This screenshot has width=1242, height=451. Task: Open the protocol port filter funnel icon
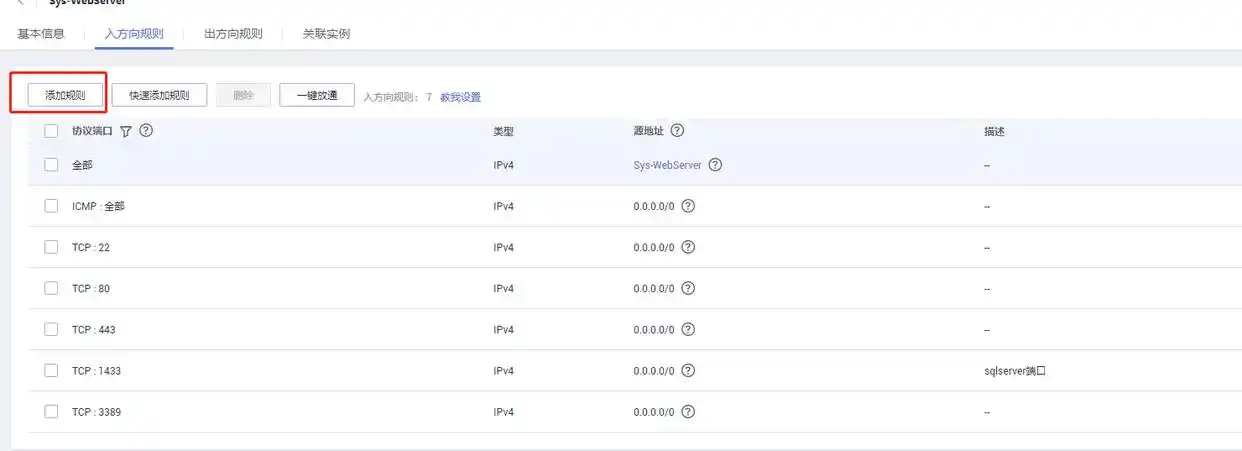[126, 131]
